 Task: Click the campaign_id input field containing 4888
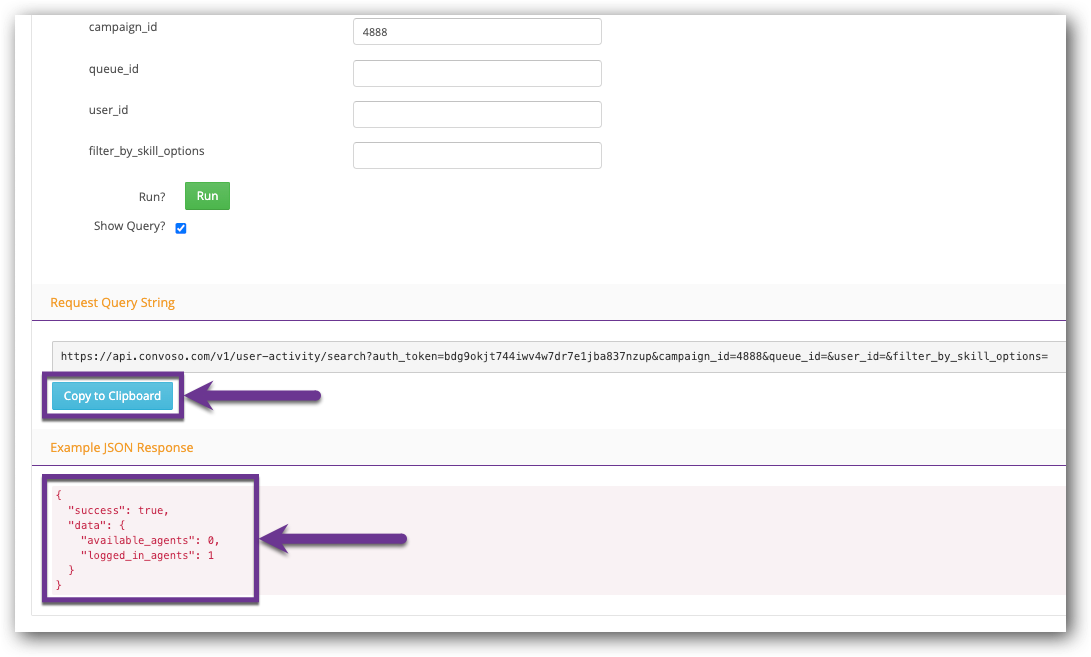[477, 31]
